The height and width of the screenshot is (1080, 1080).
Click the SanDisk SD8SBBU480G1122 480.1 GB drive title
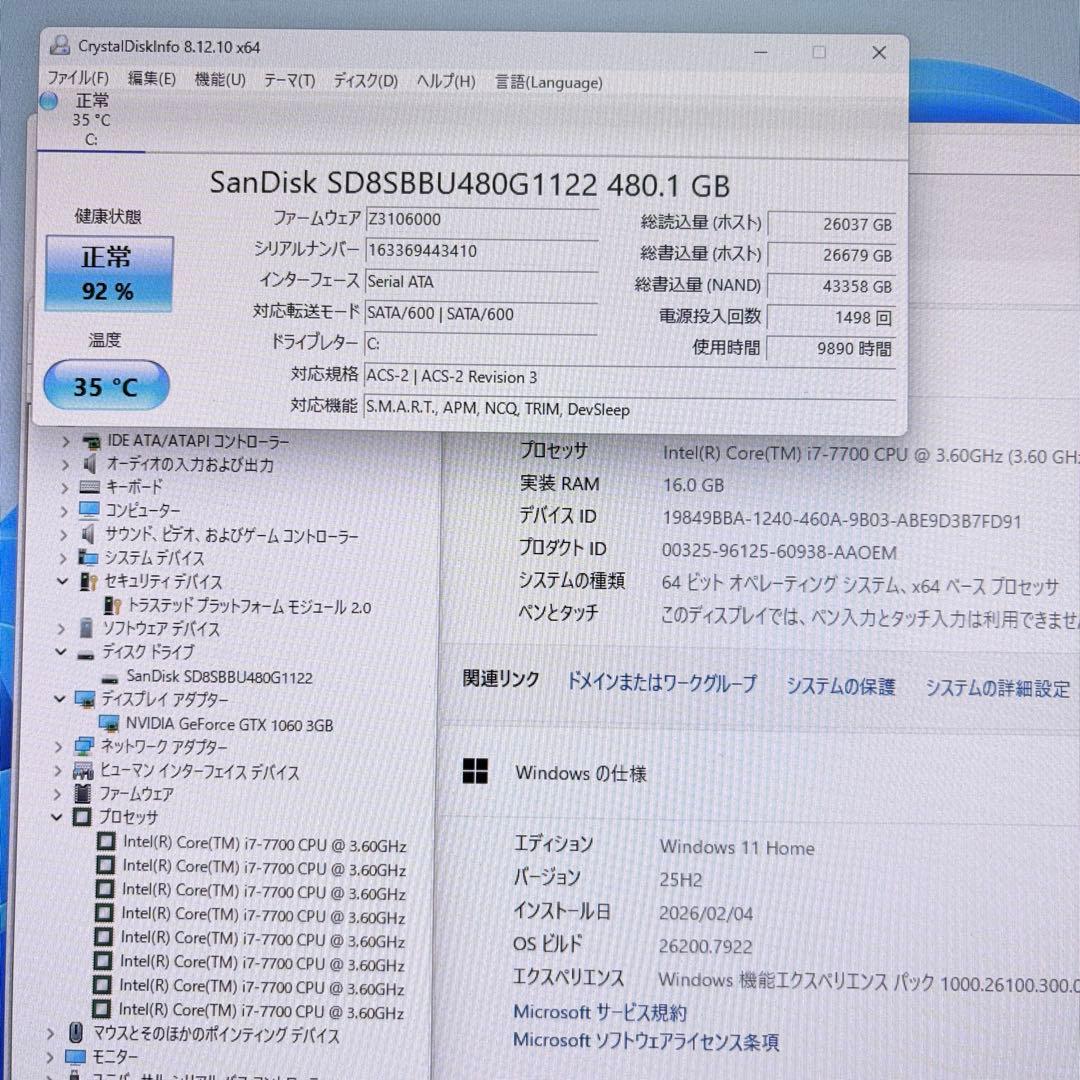click(x=469, y=184)
